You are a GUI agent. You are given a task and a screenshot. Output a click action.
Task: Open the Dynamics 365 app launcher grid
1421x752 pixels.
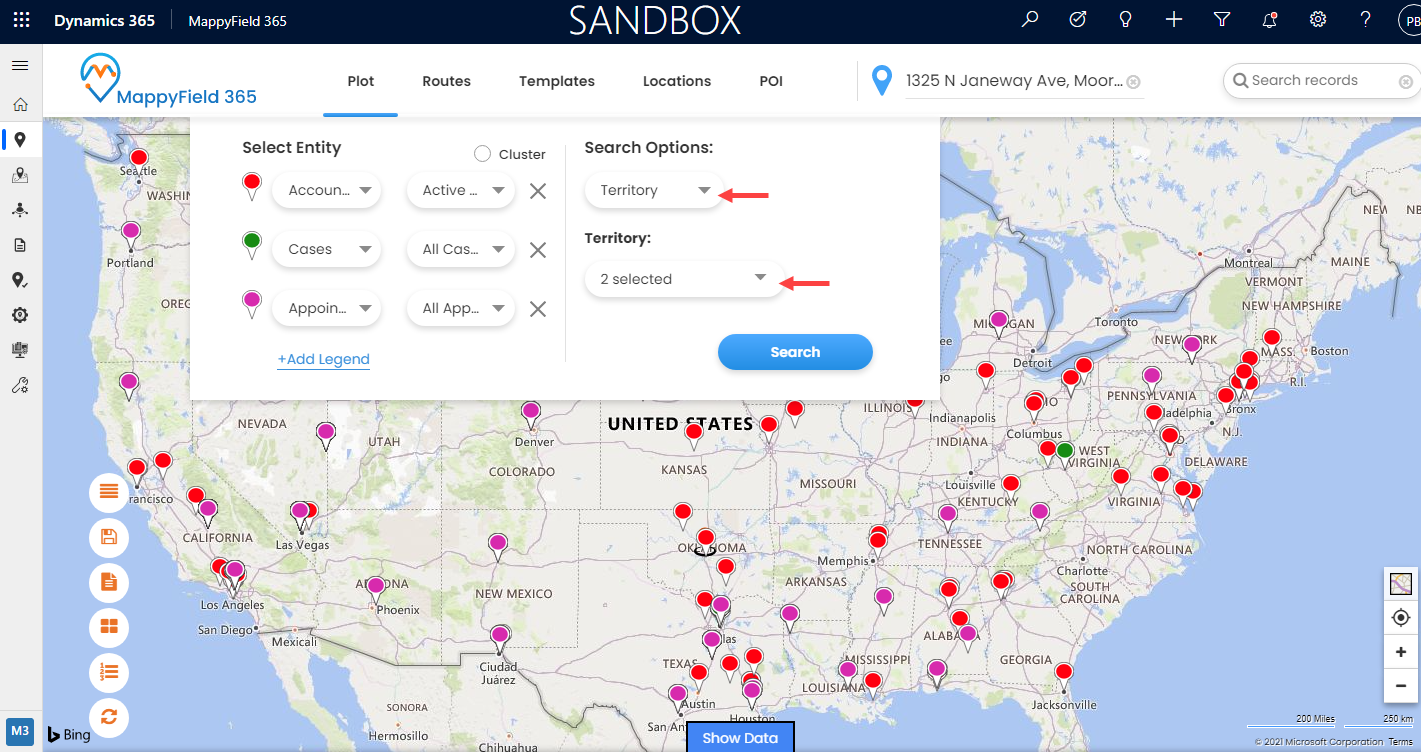tap(21, 20)
